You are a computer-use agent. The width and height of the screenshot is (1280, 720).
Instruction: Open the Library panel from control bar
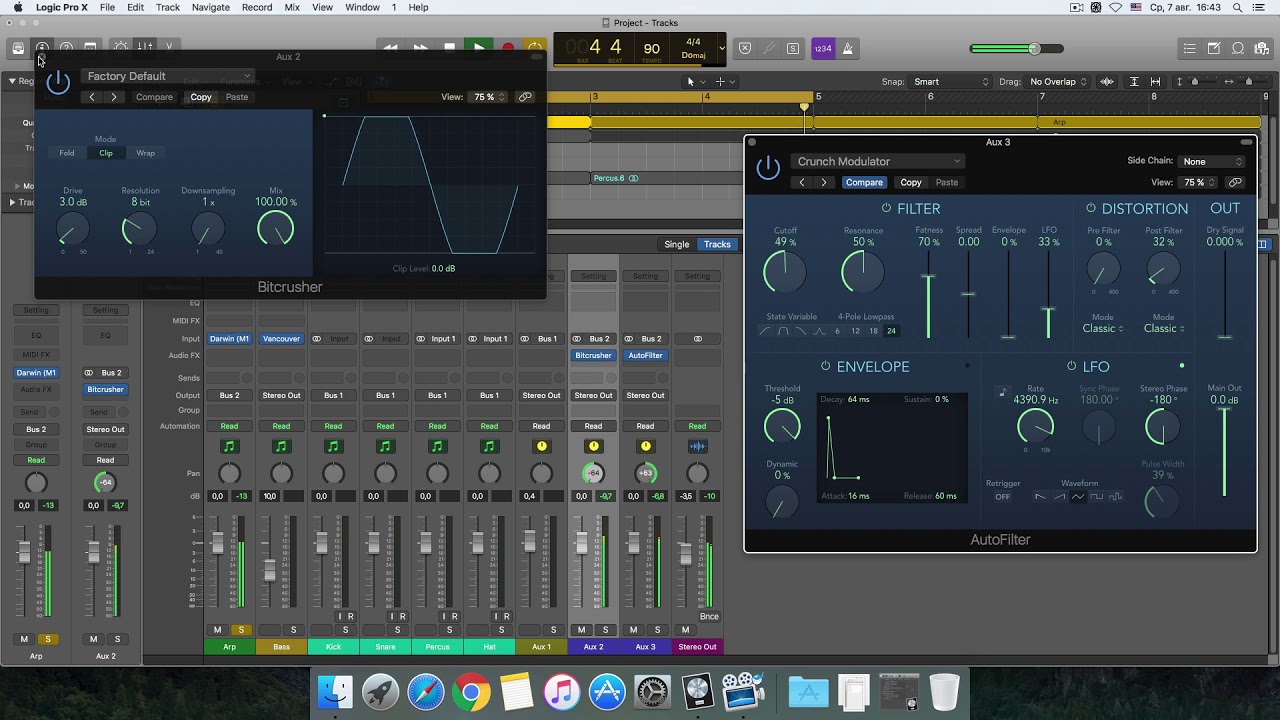tap(18, 48)
